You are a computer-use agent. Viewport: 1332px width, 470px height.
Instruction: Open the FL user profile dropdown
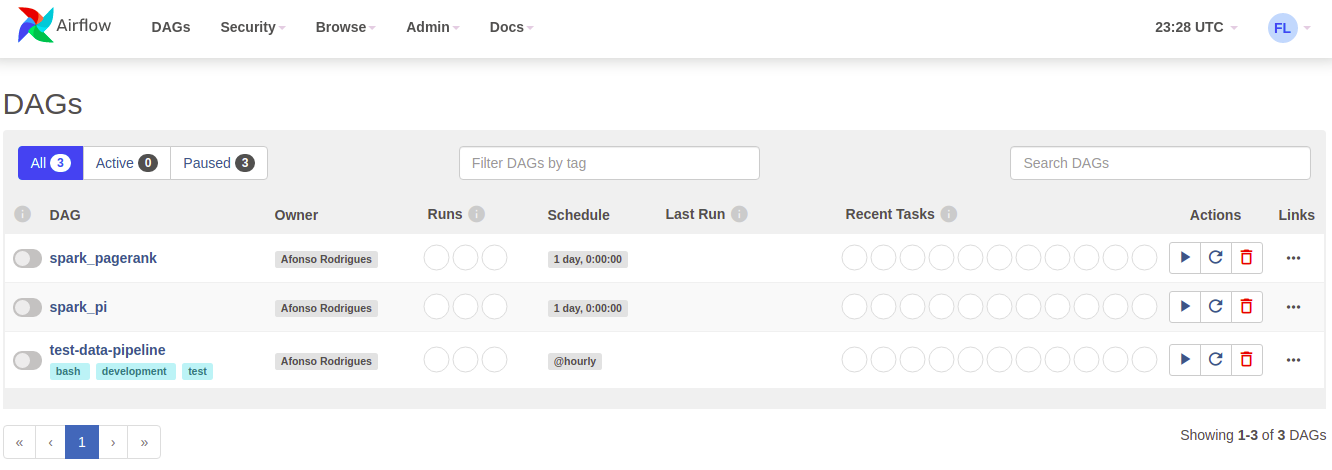tap(1289, 27)
